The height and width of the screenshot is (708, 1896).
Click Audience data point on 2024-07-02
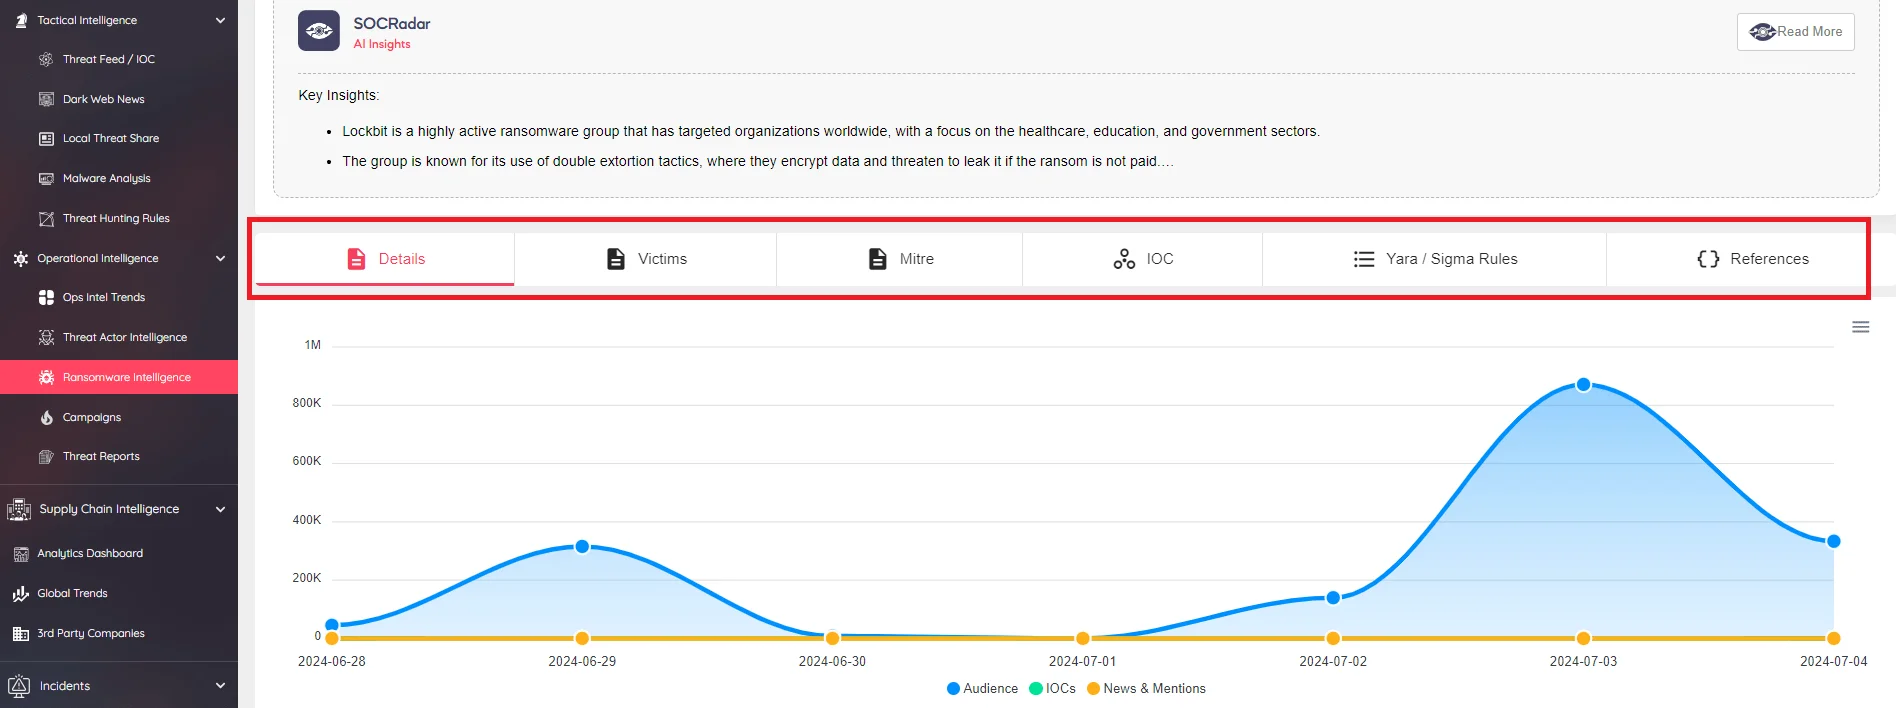pos(1333,598)
